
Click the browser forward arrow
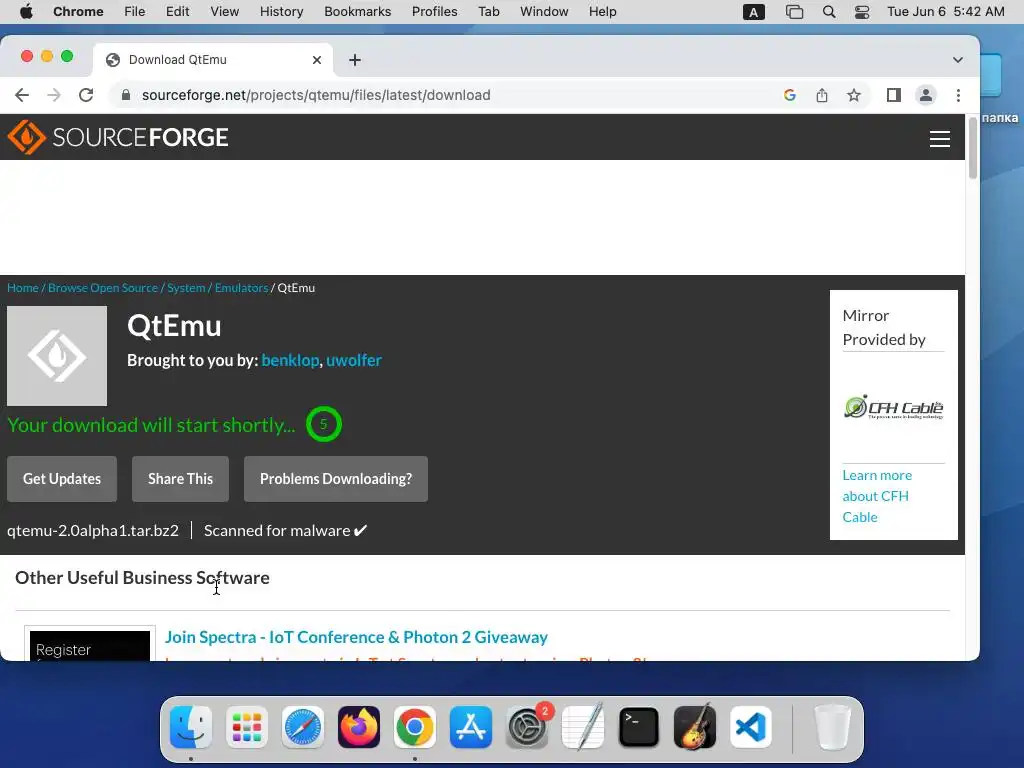pos(54,95)
